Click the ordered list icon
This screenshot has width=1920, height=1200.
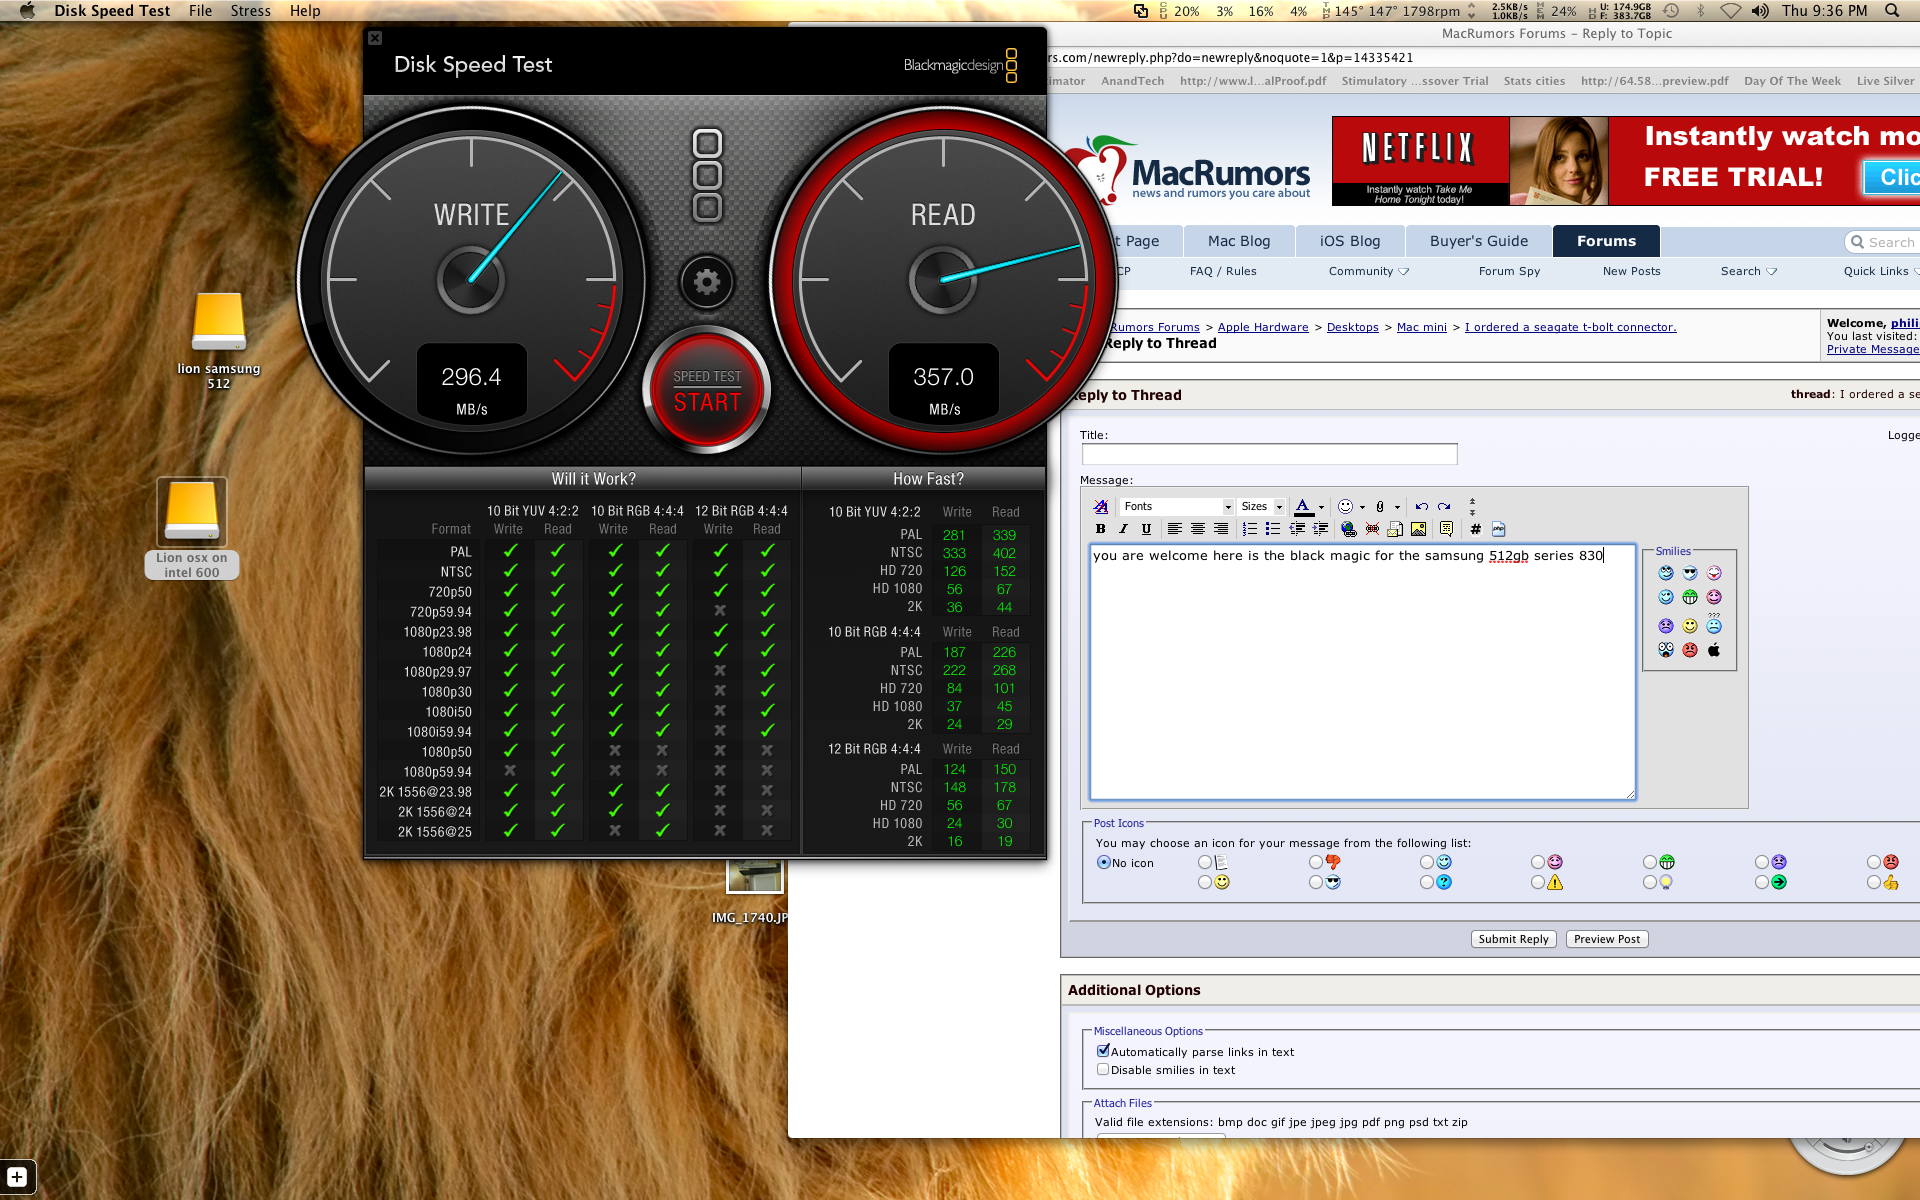[x=1250, y=529]
